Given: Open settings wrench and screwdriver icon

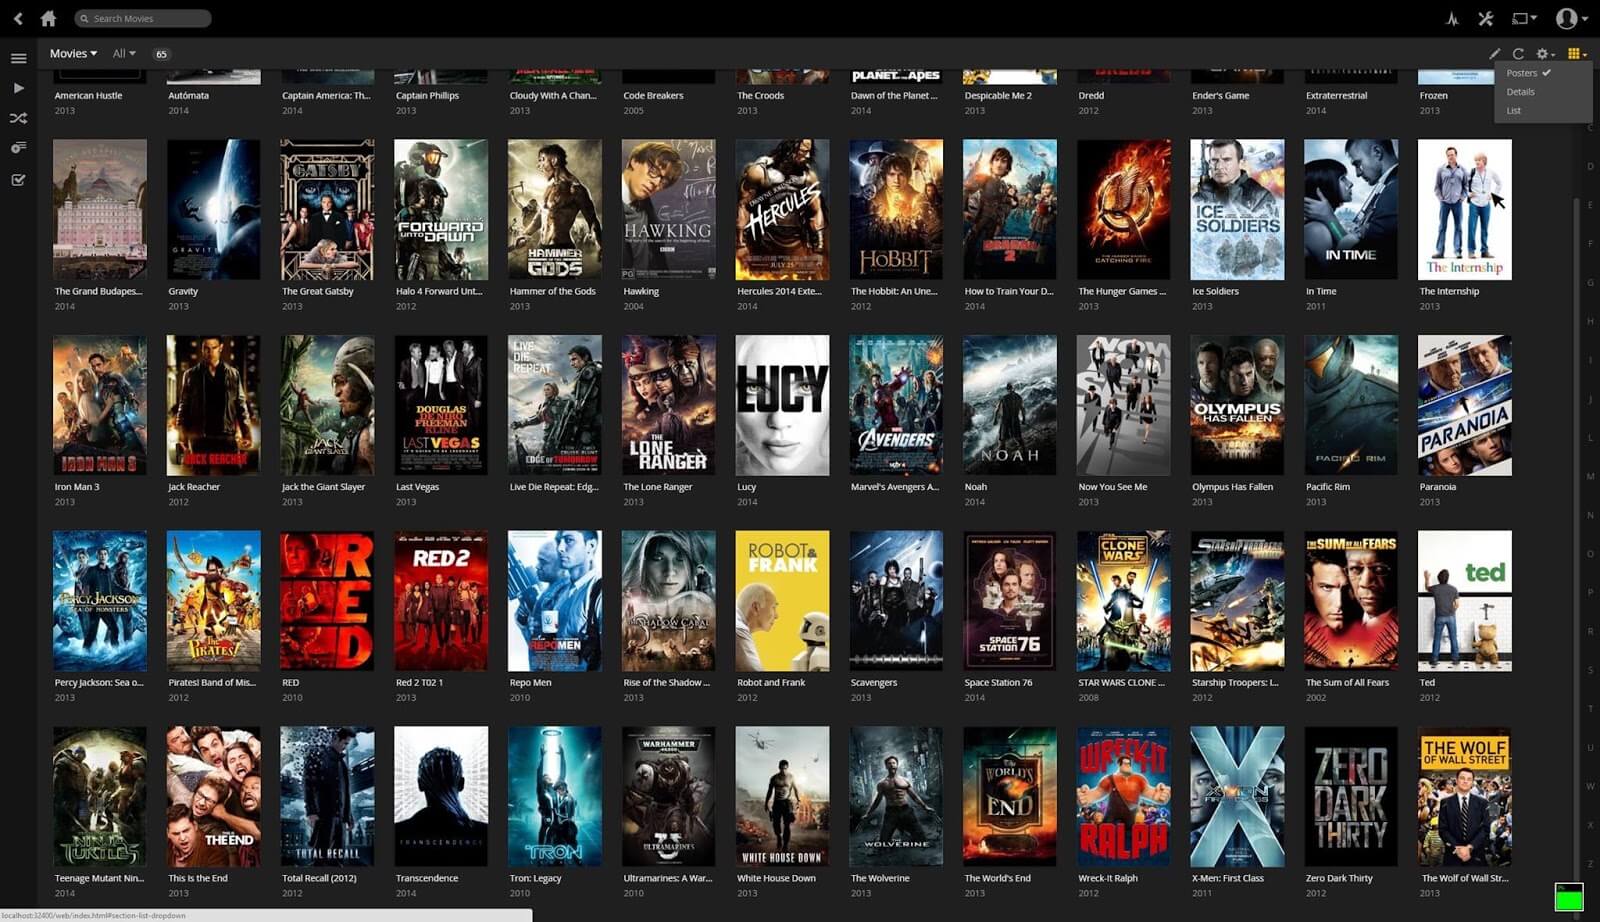Looking at the screenshot, I should pos(1486,18).
